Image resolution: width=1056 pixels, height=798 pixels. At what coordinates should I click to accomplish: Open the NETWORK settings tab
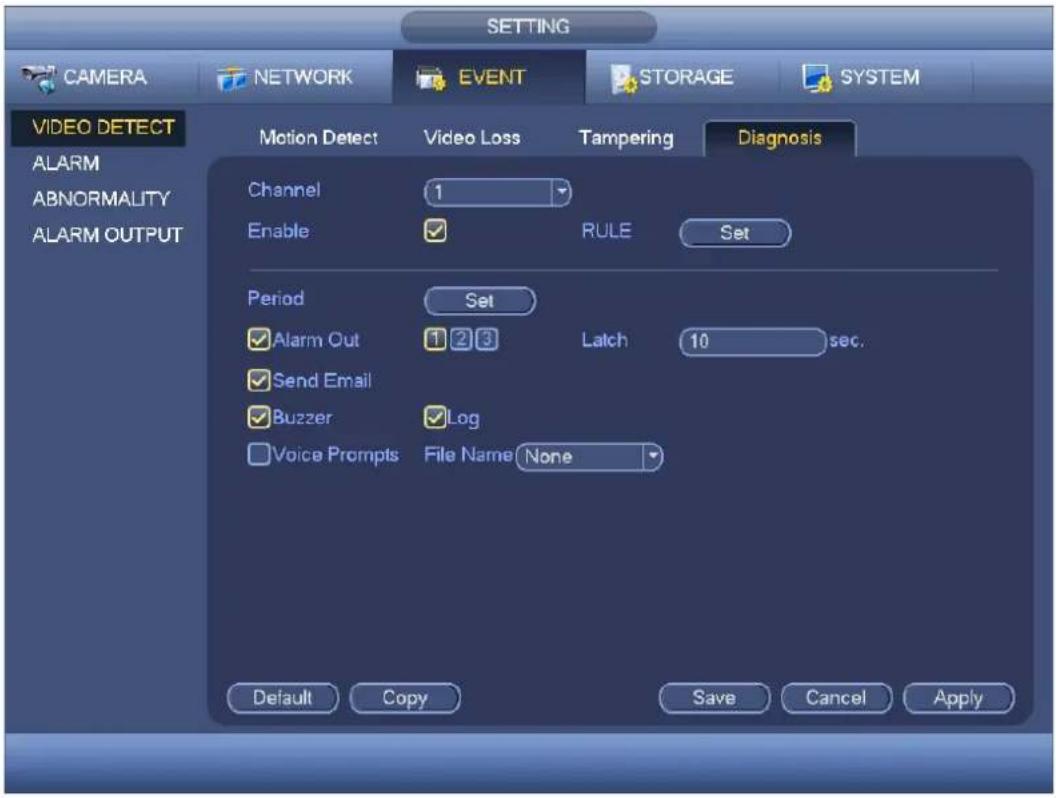pyautogui.click(x=295, y=77)
